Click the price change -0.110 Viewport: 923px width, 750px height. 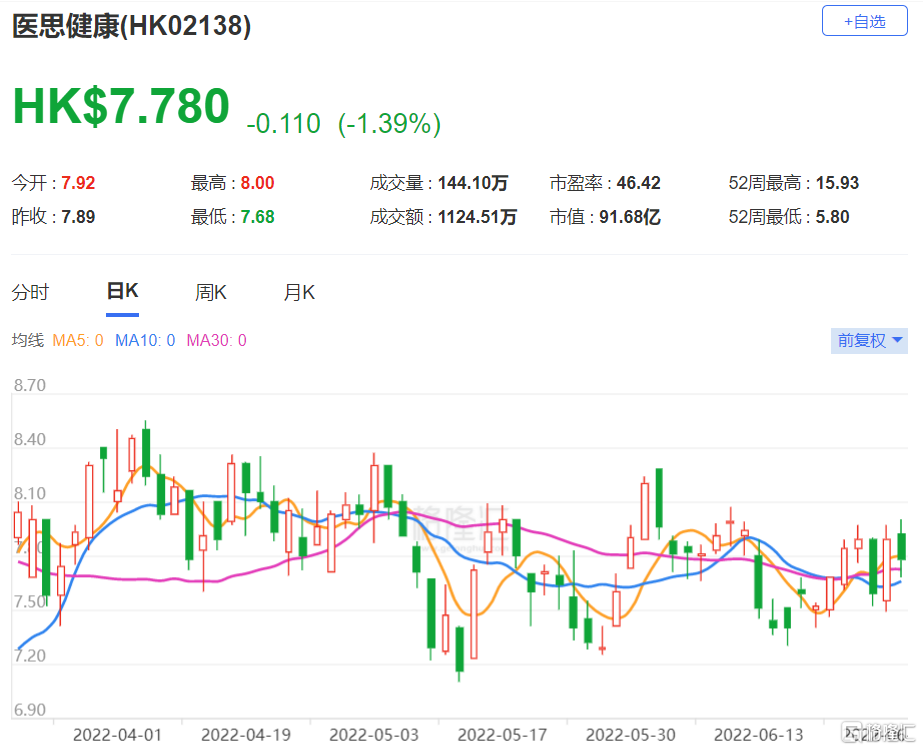283,124
